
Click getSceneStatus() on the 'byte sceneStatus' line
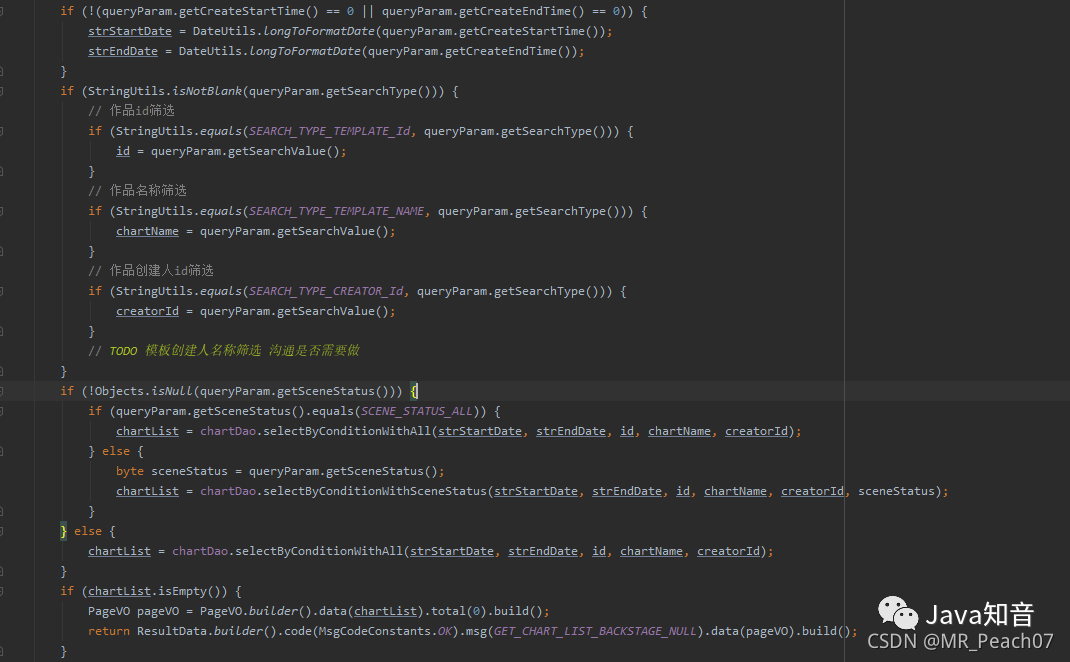[x=381, y=471]
